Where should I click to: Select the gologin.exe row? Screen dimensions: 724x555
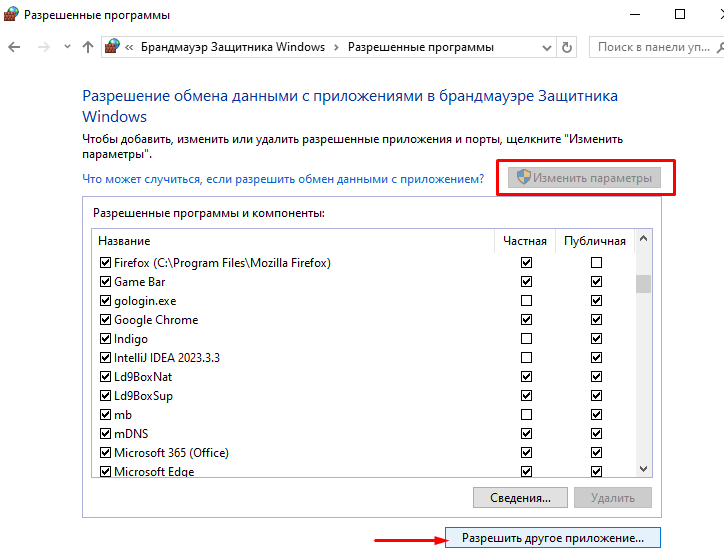363,301
